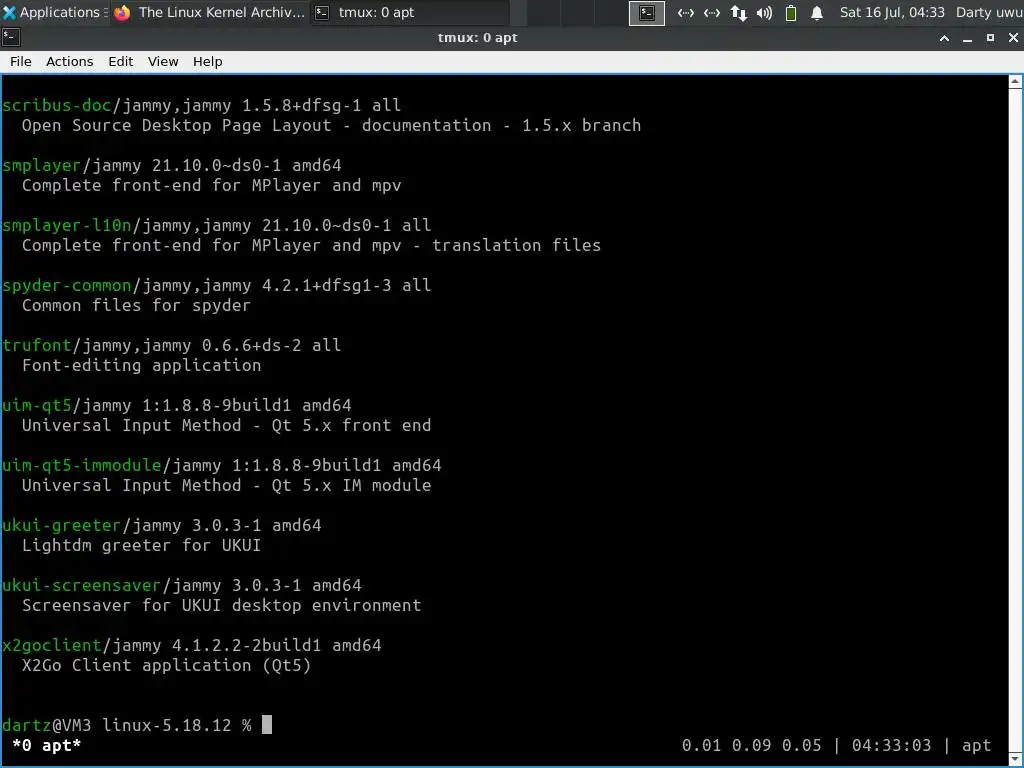Click the spyder-common package name

coord(67,285)
